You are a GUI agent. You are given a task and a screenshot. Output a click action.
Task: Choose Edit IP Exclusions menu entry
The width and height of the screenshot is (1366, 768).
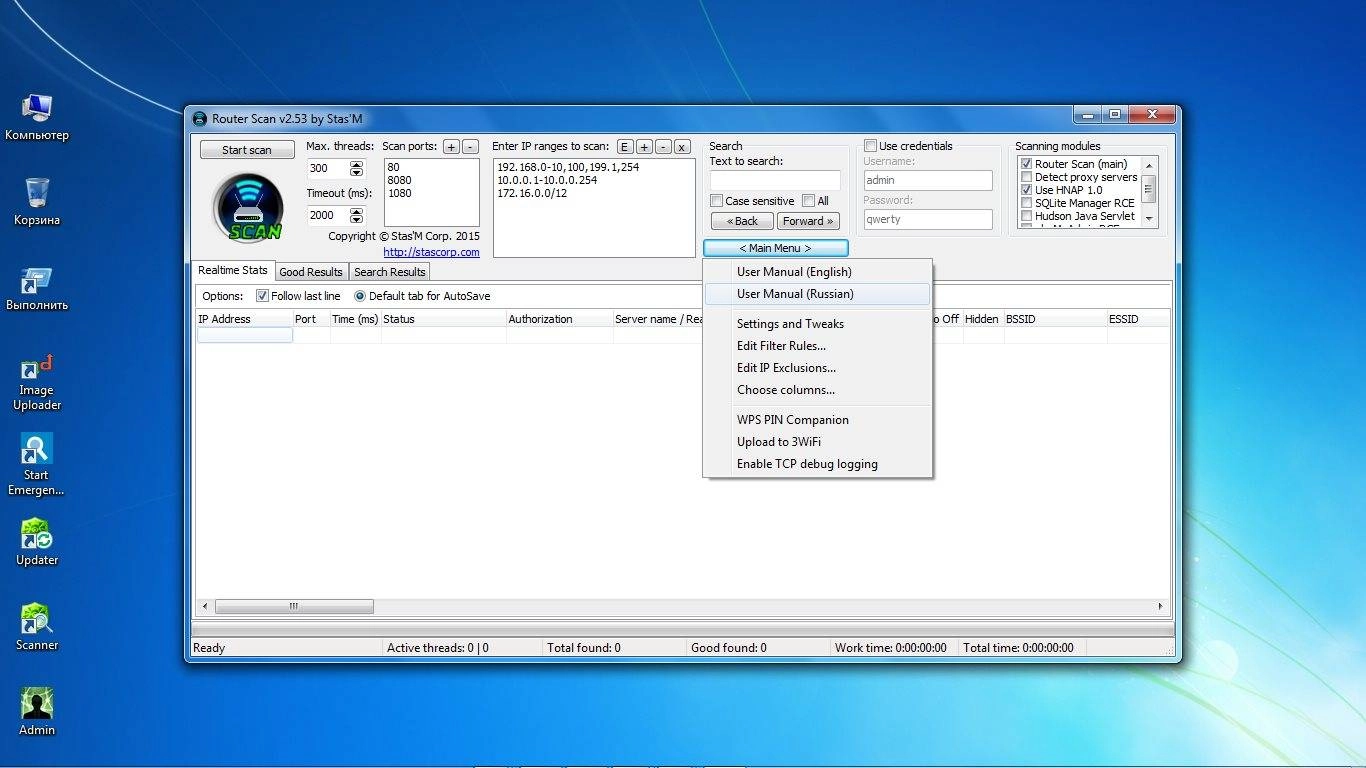pyautogui.click(x=817, y=368)
